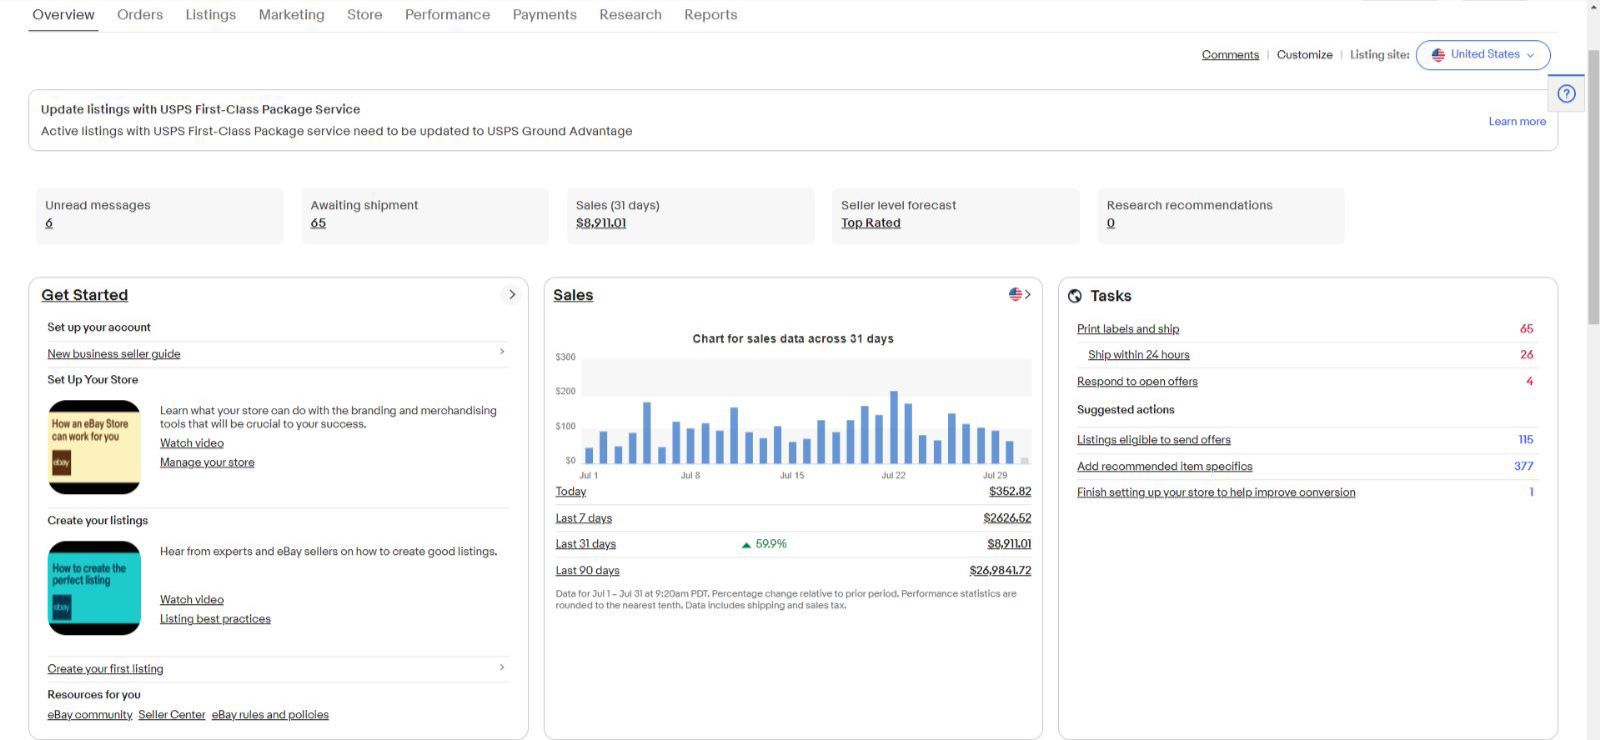Click Learn more in the USPS notice

pos(1517,121)
